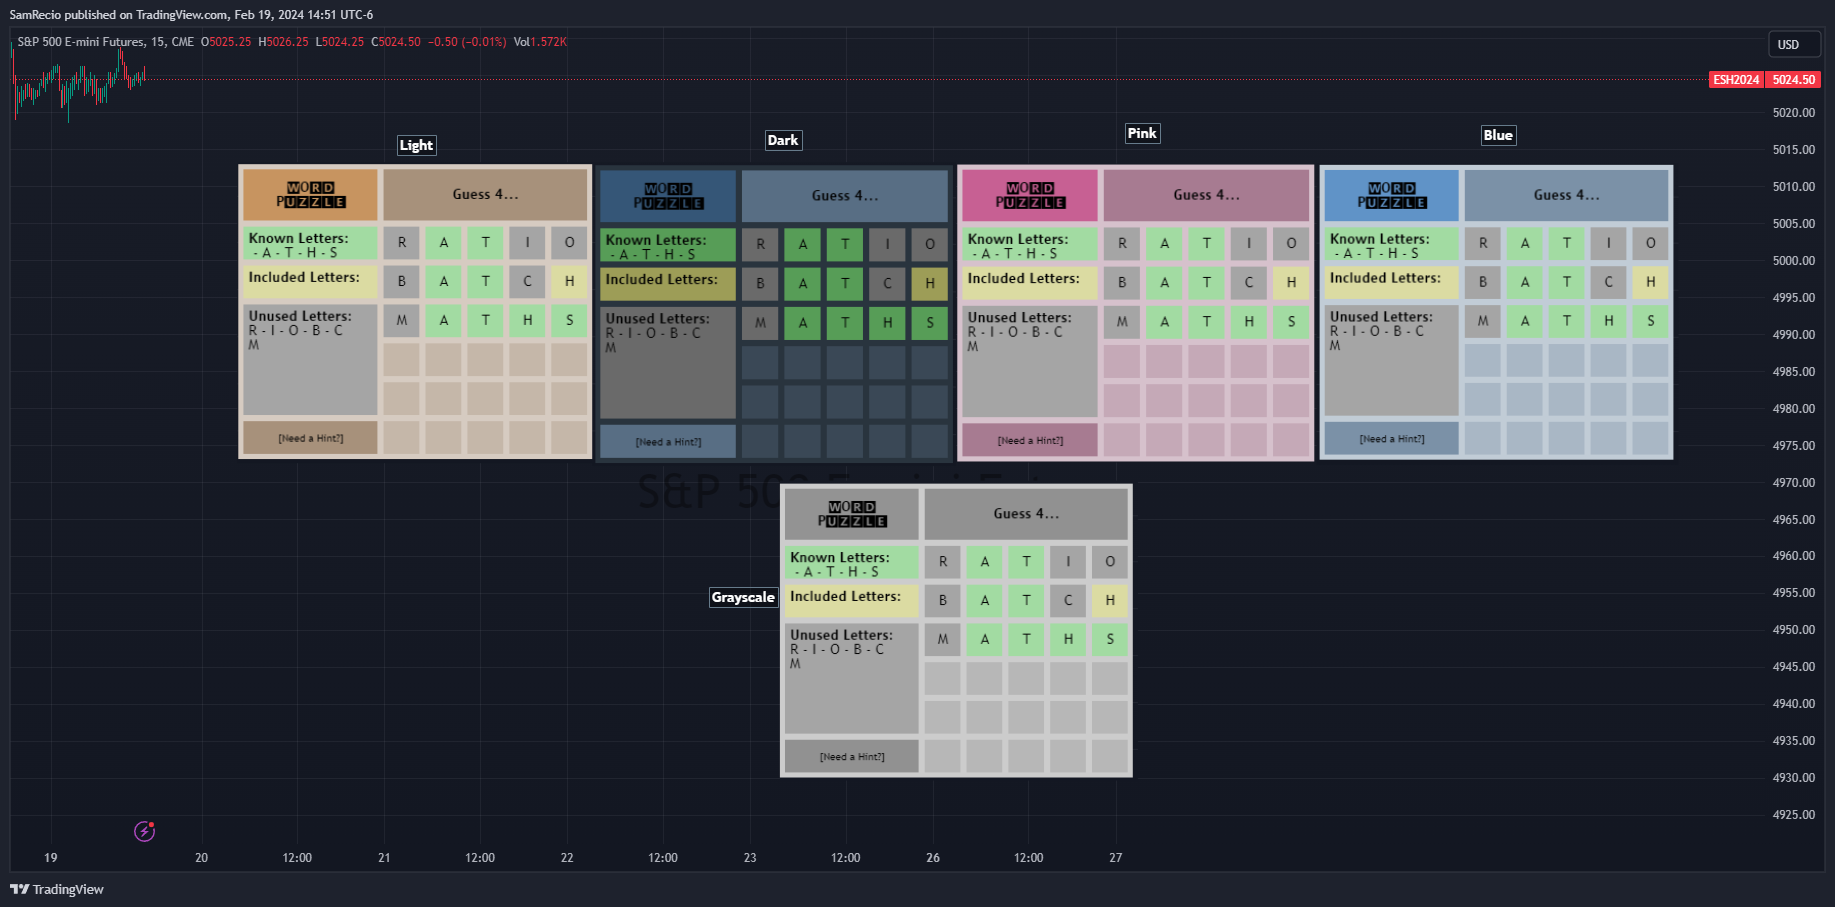Click the yellow 'H' tile in Grayscale puzzle
The height and width of the screenshot is (907, 1835).
[x=1110, y=601]
